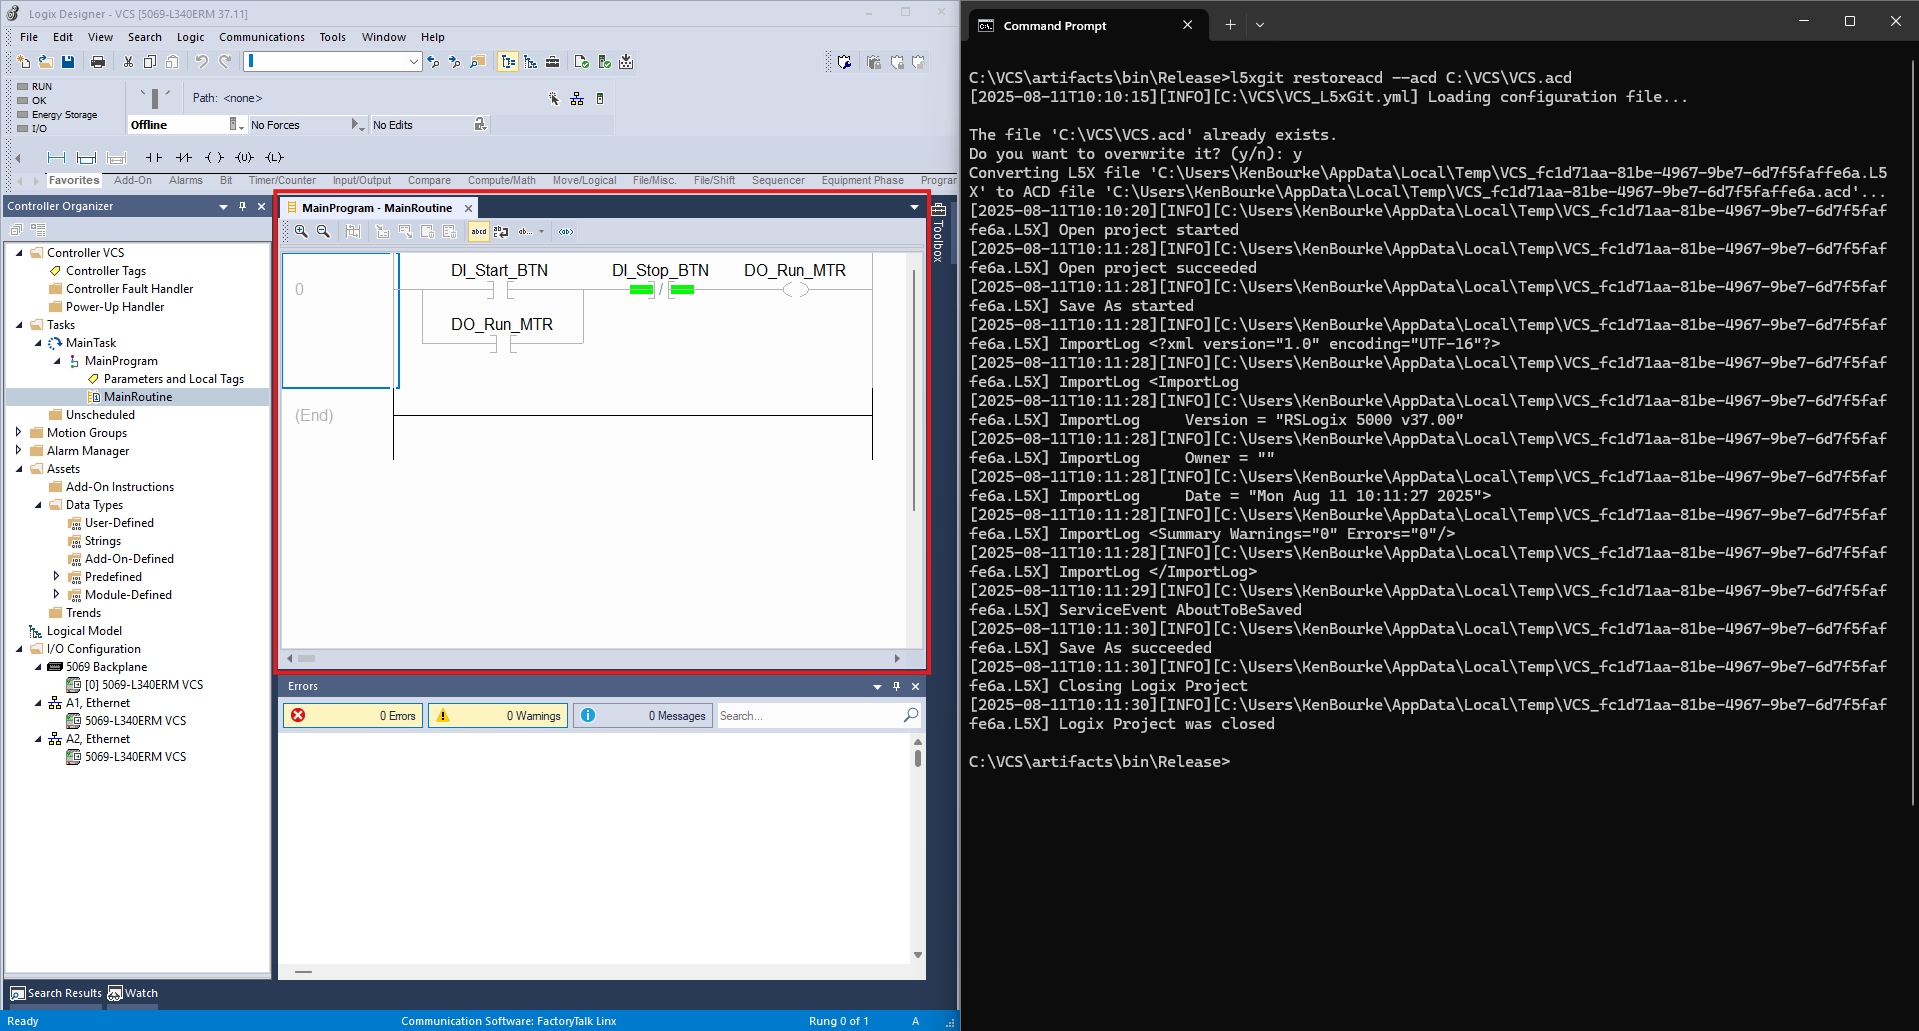
Task: Zoom in on the ladder editor
Action: (301, 231)
